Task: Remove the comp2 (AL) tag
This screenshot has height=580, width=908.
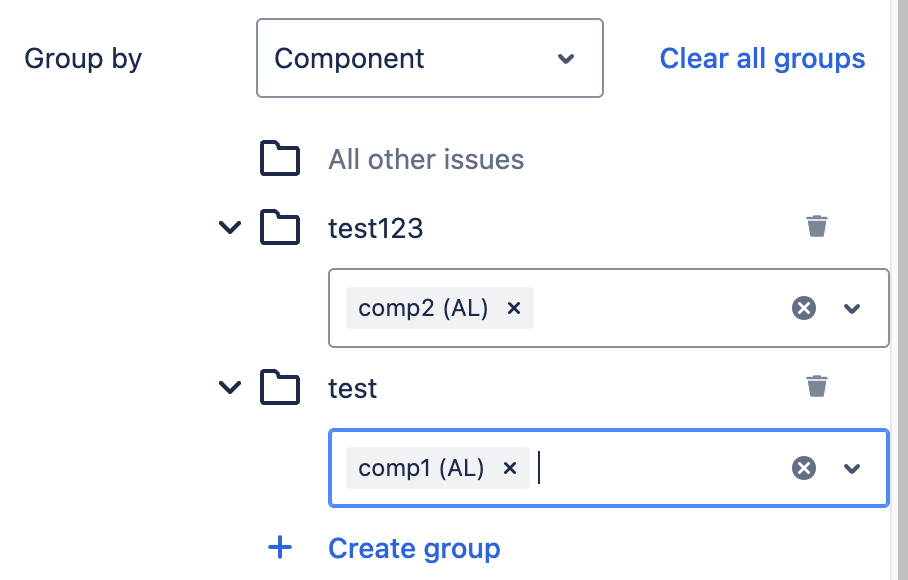Action: point(514,308)
